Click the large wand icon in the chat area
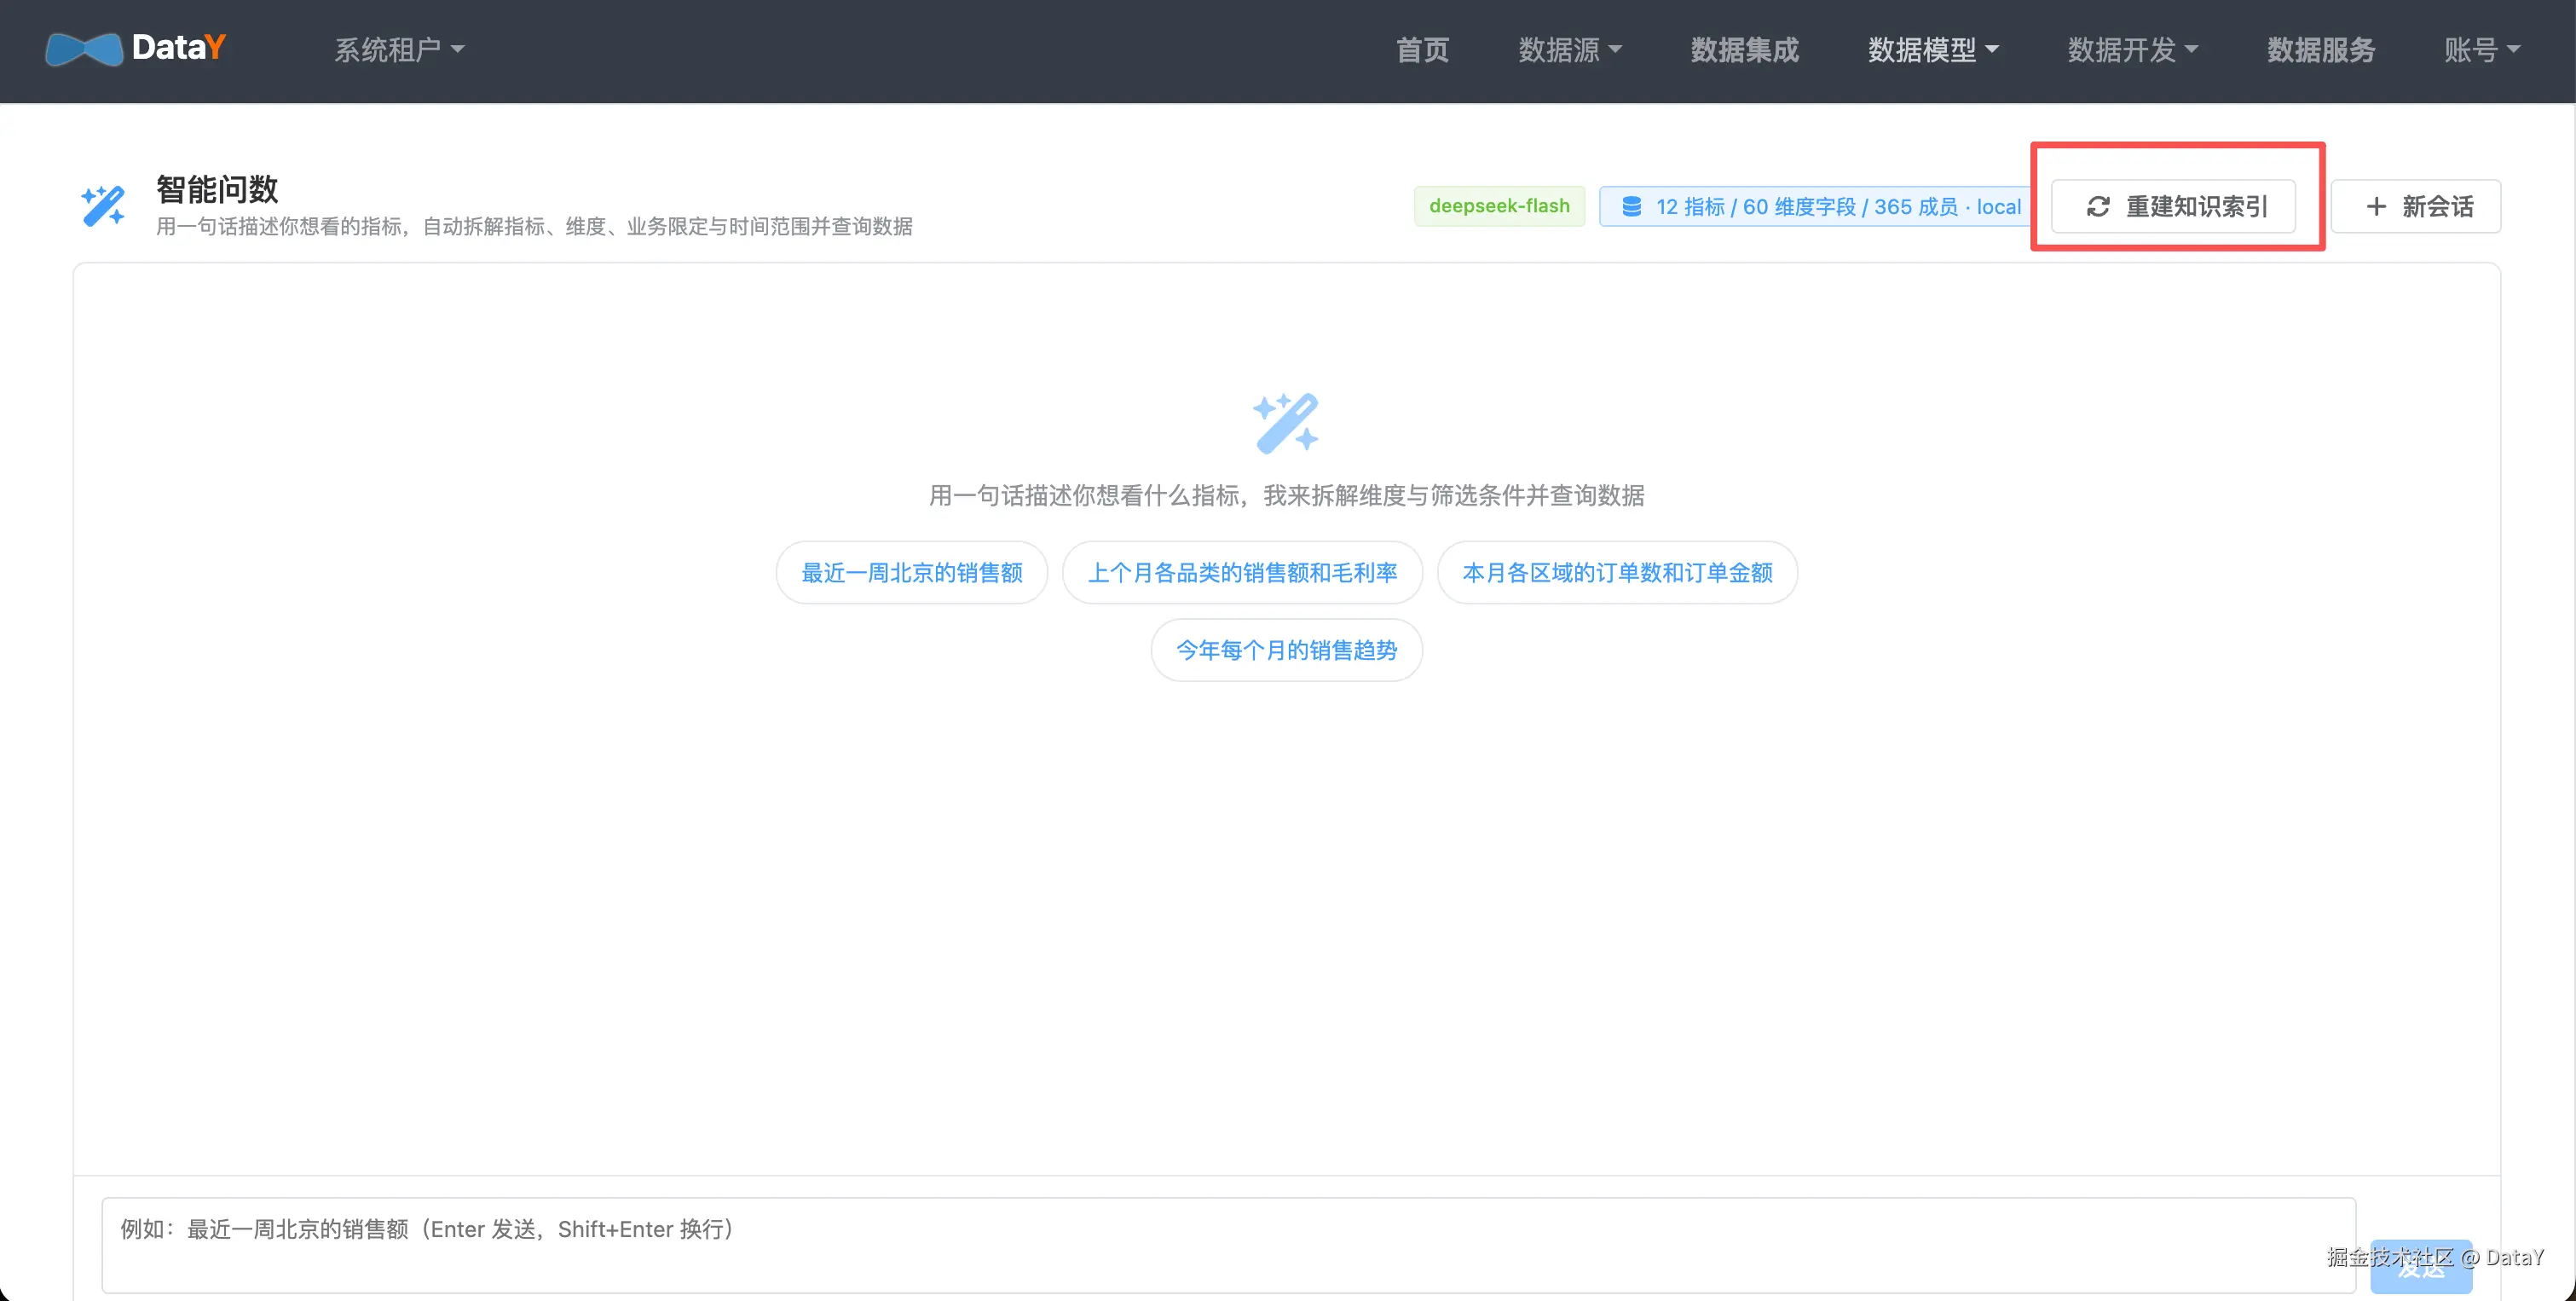This screenshot has height=1301, width=2576. pos(1286,423)
